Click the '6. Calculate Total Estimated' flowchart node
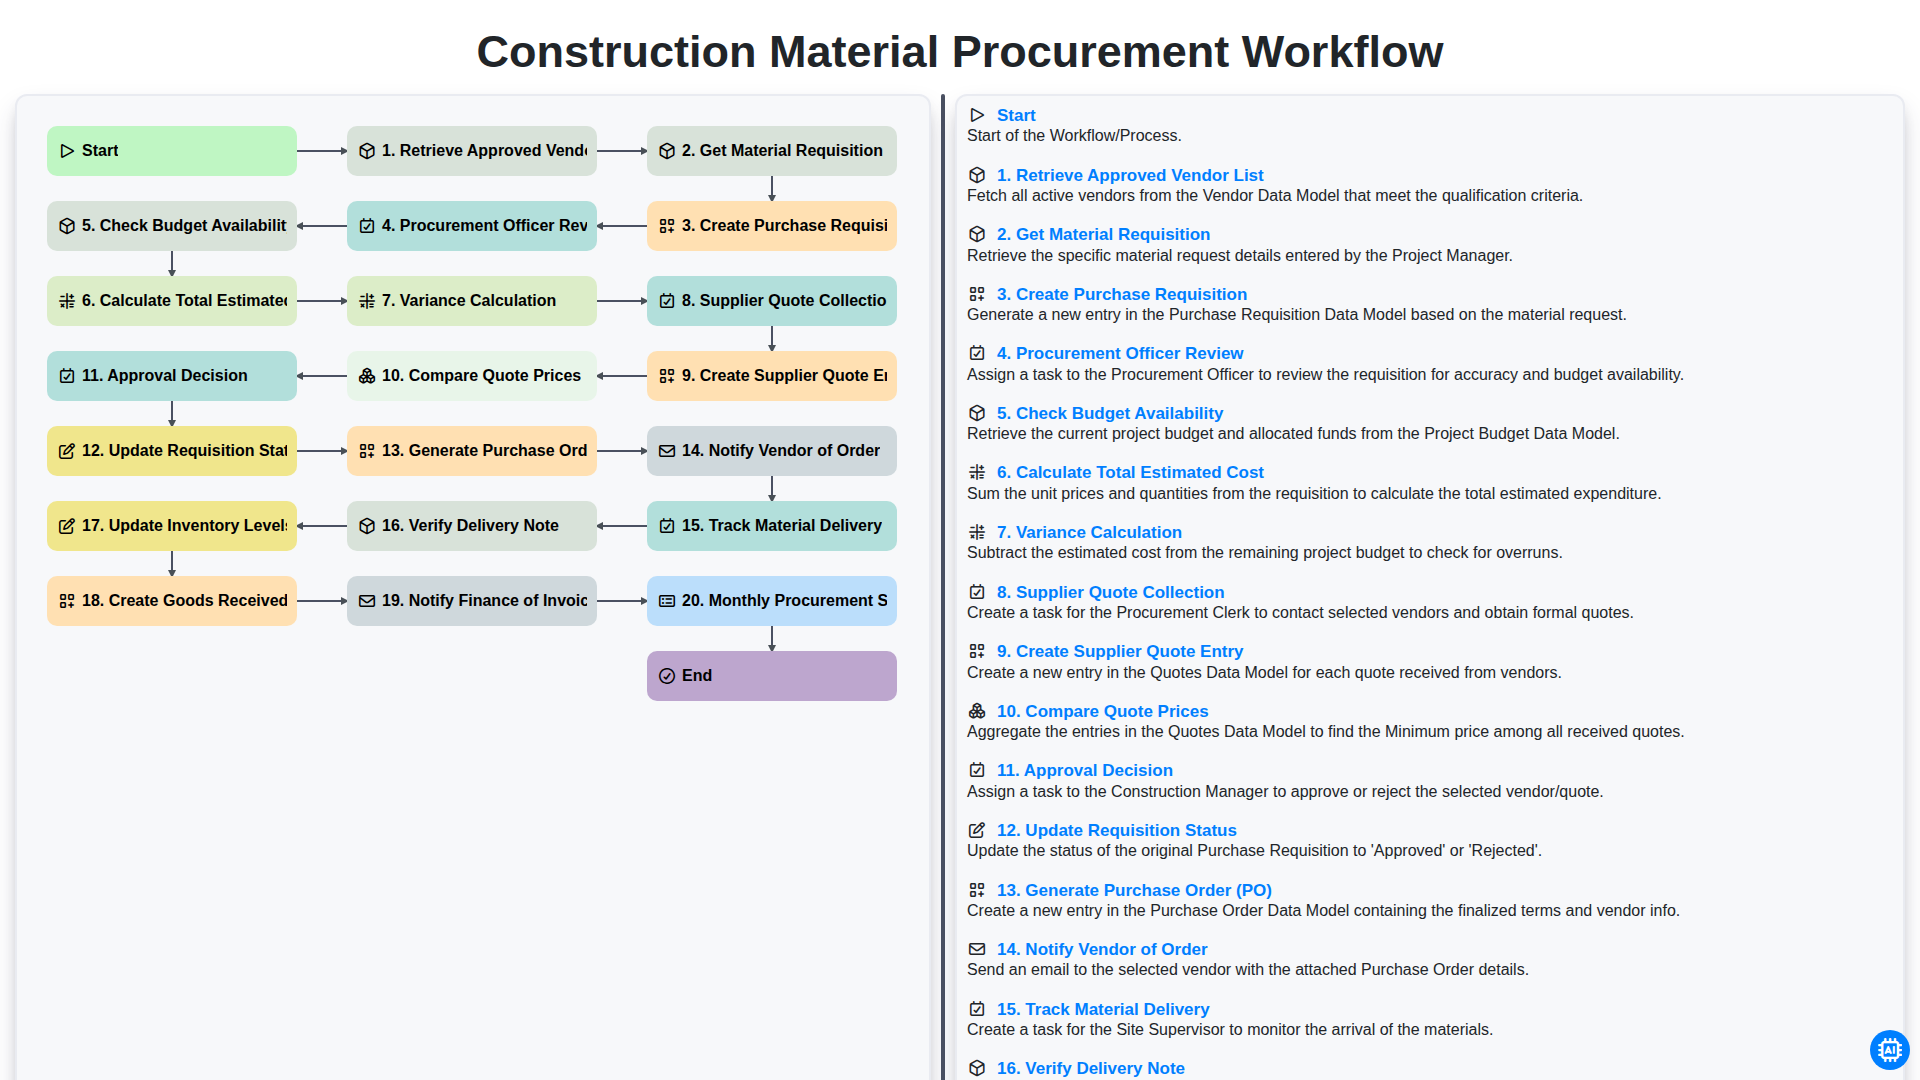 tap(172, 301)
